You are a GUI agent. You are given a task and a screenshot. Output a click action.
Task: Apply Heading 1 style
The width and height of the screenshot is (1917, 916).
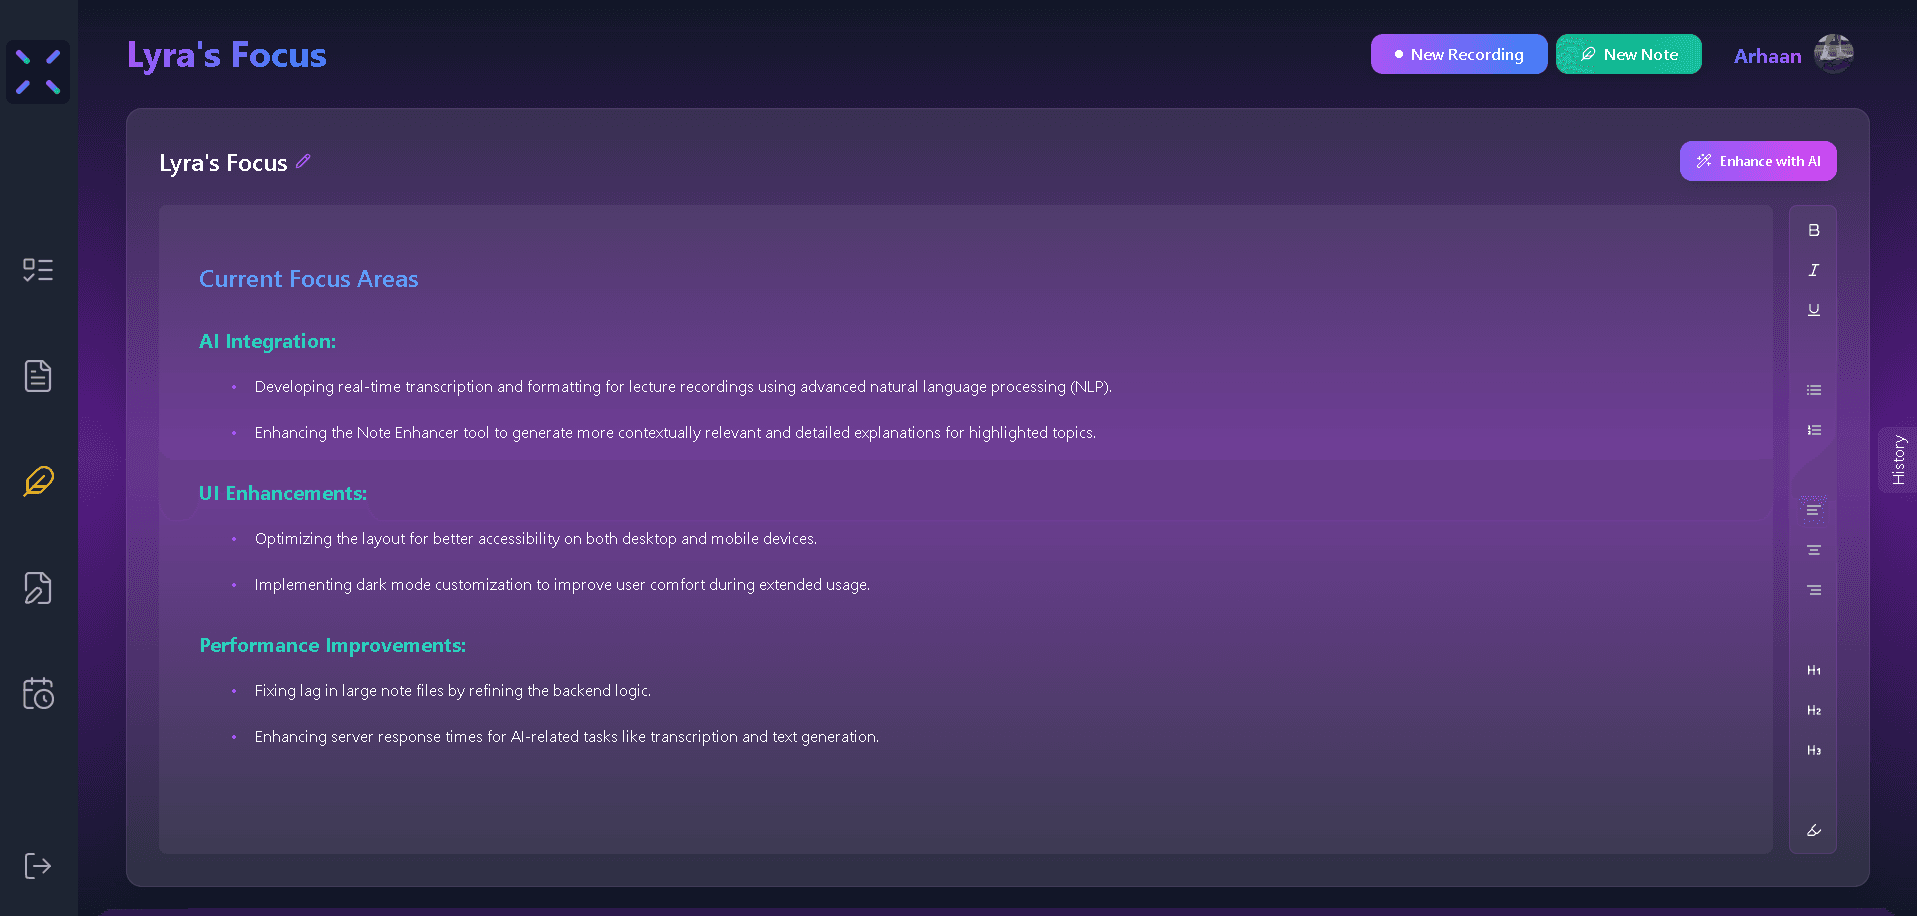(x=1813, y=670)
